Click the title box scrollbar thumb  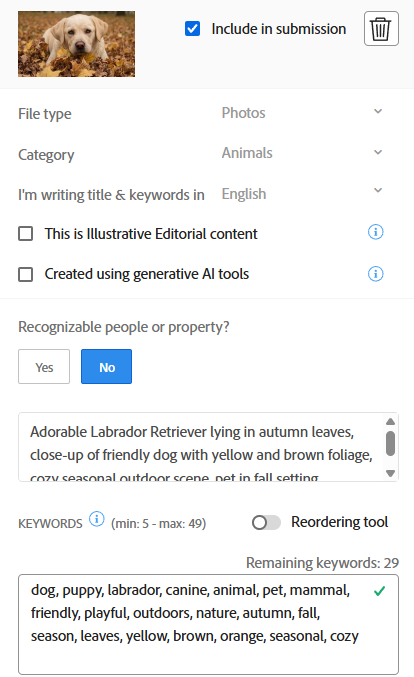(x=391, y=443)
